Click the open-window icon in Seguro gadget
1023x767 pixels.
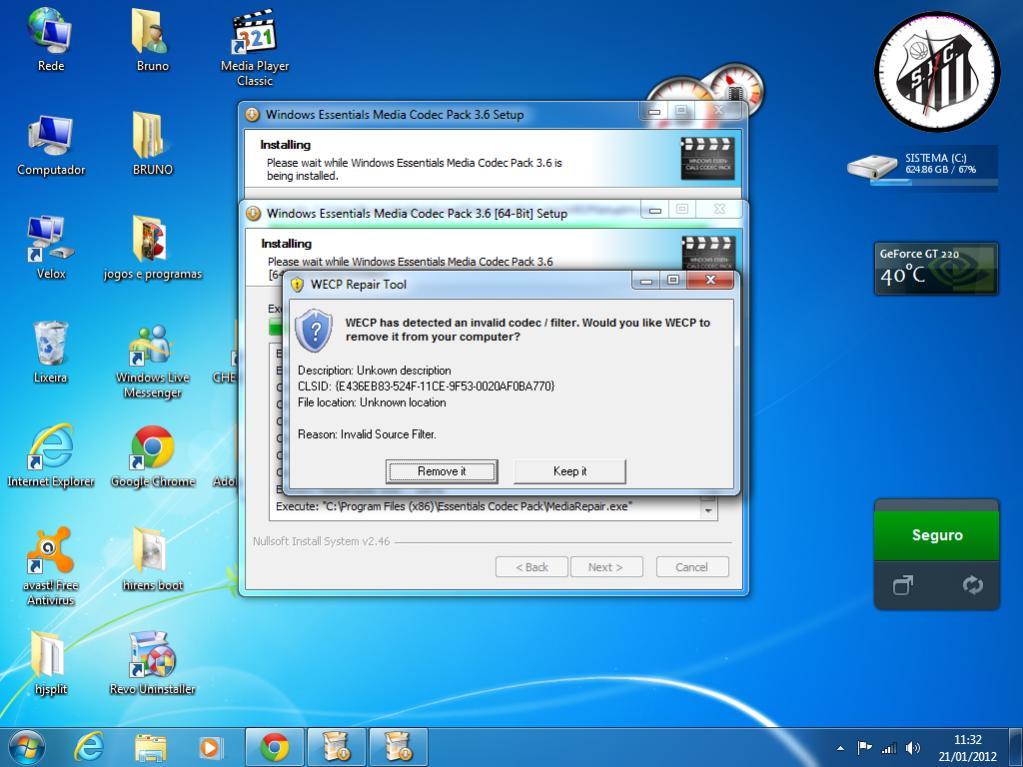[x=903, y=584]
